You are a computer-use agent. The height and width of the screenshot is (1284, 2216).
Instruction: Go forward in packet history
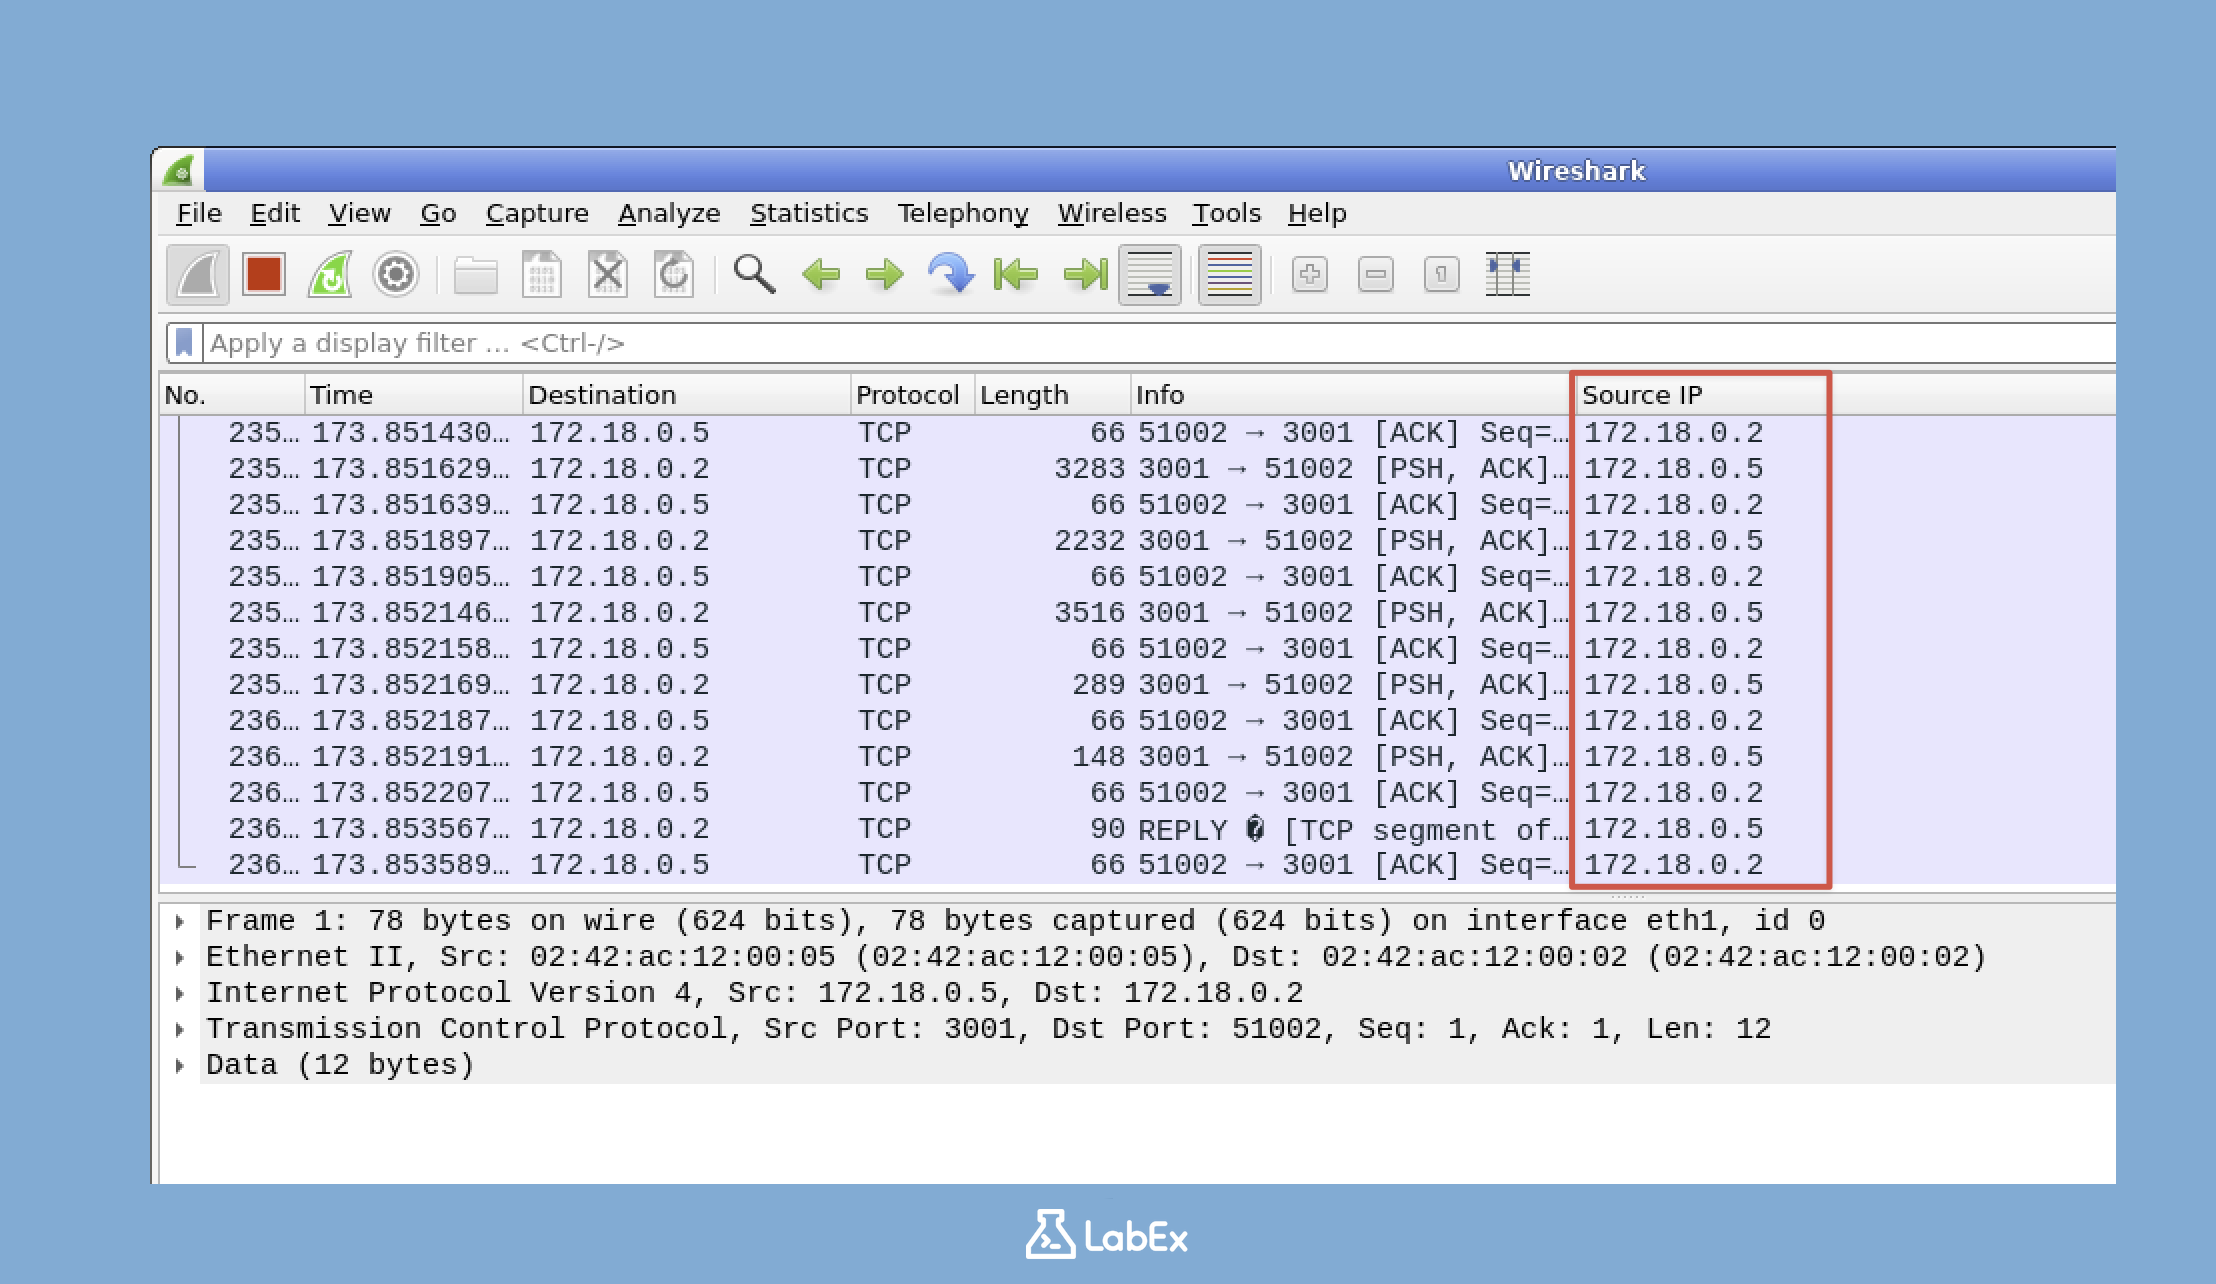point(885,274)
